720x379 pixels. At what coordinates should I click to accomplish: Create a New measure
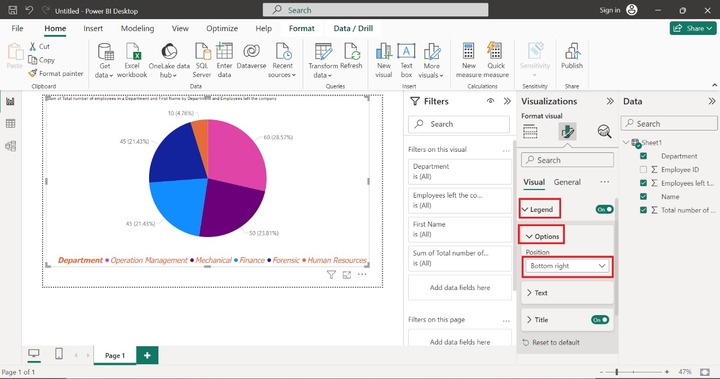tap(468, 60)
